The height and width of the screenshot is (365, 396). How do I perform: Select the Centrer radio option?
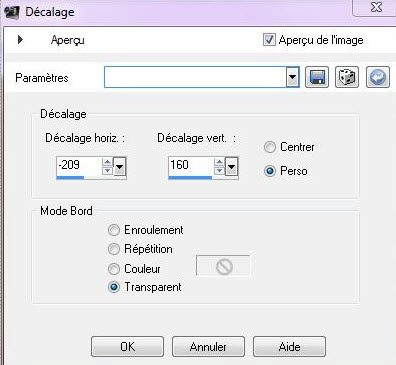(270, 147)
